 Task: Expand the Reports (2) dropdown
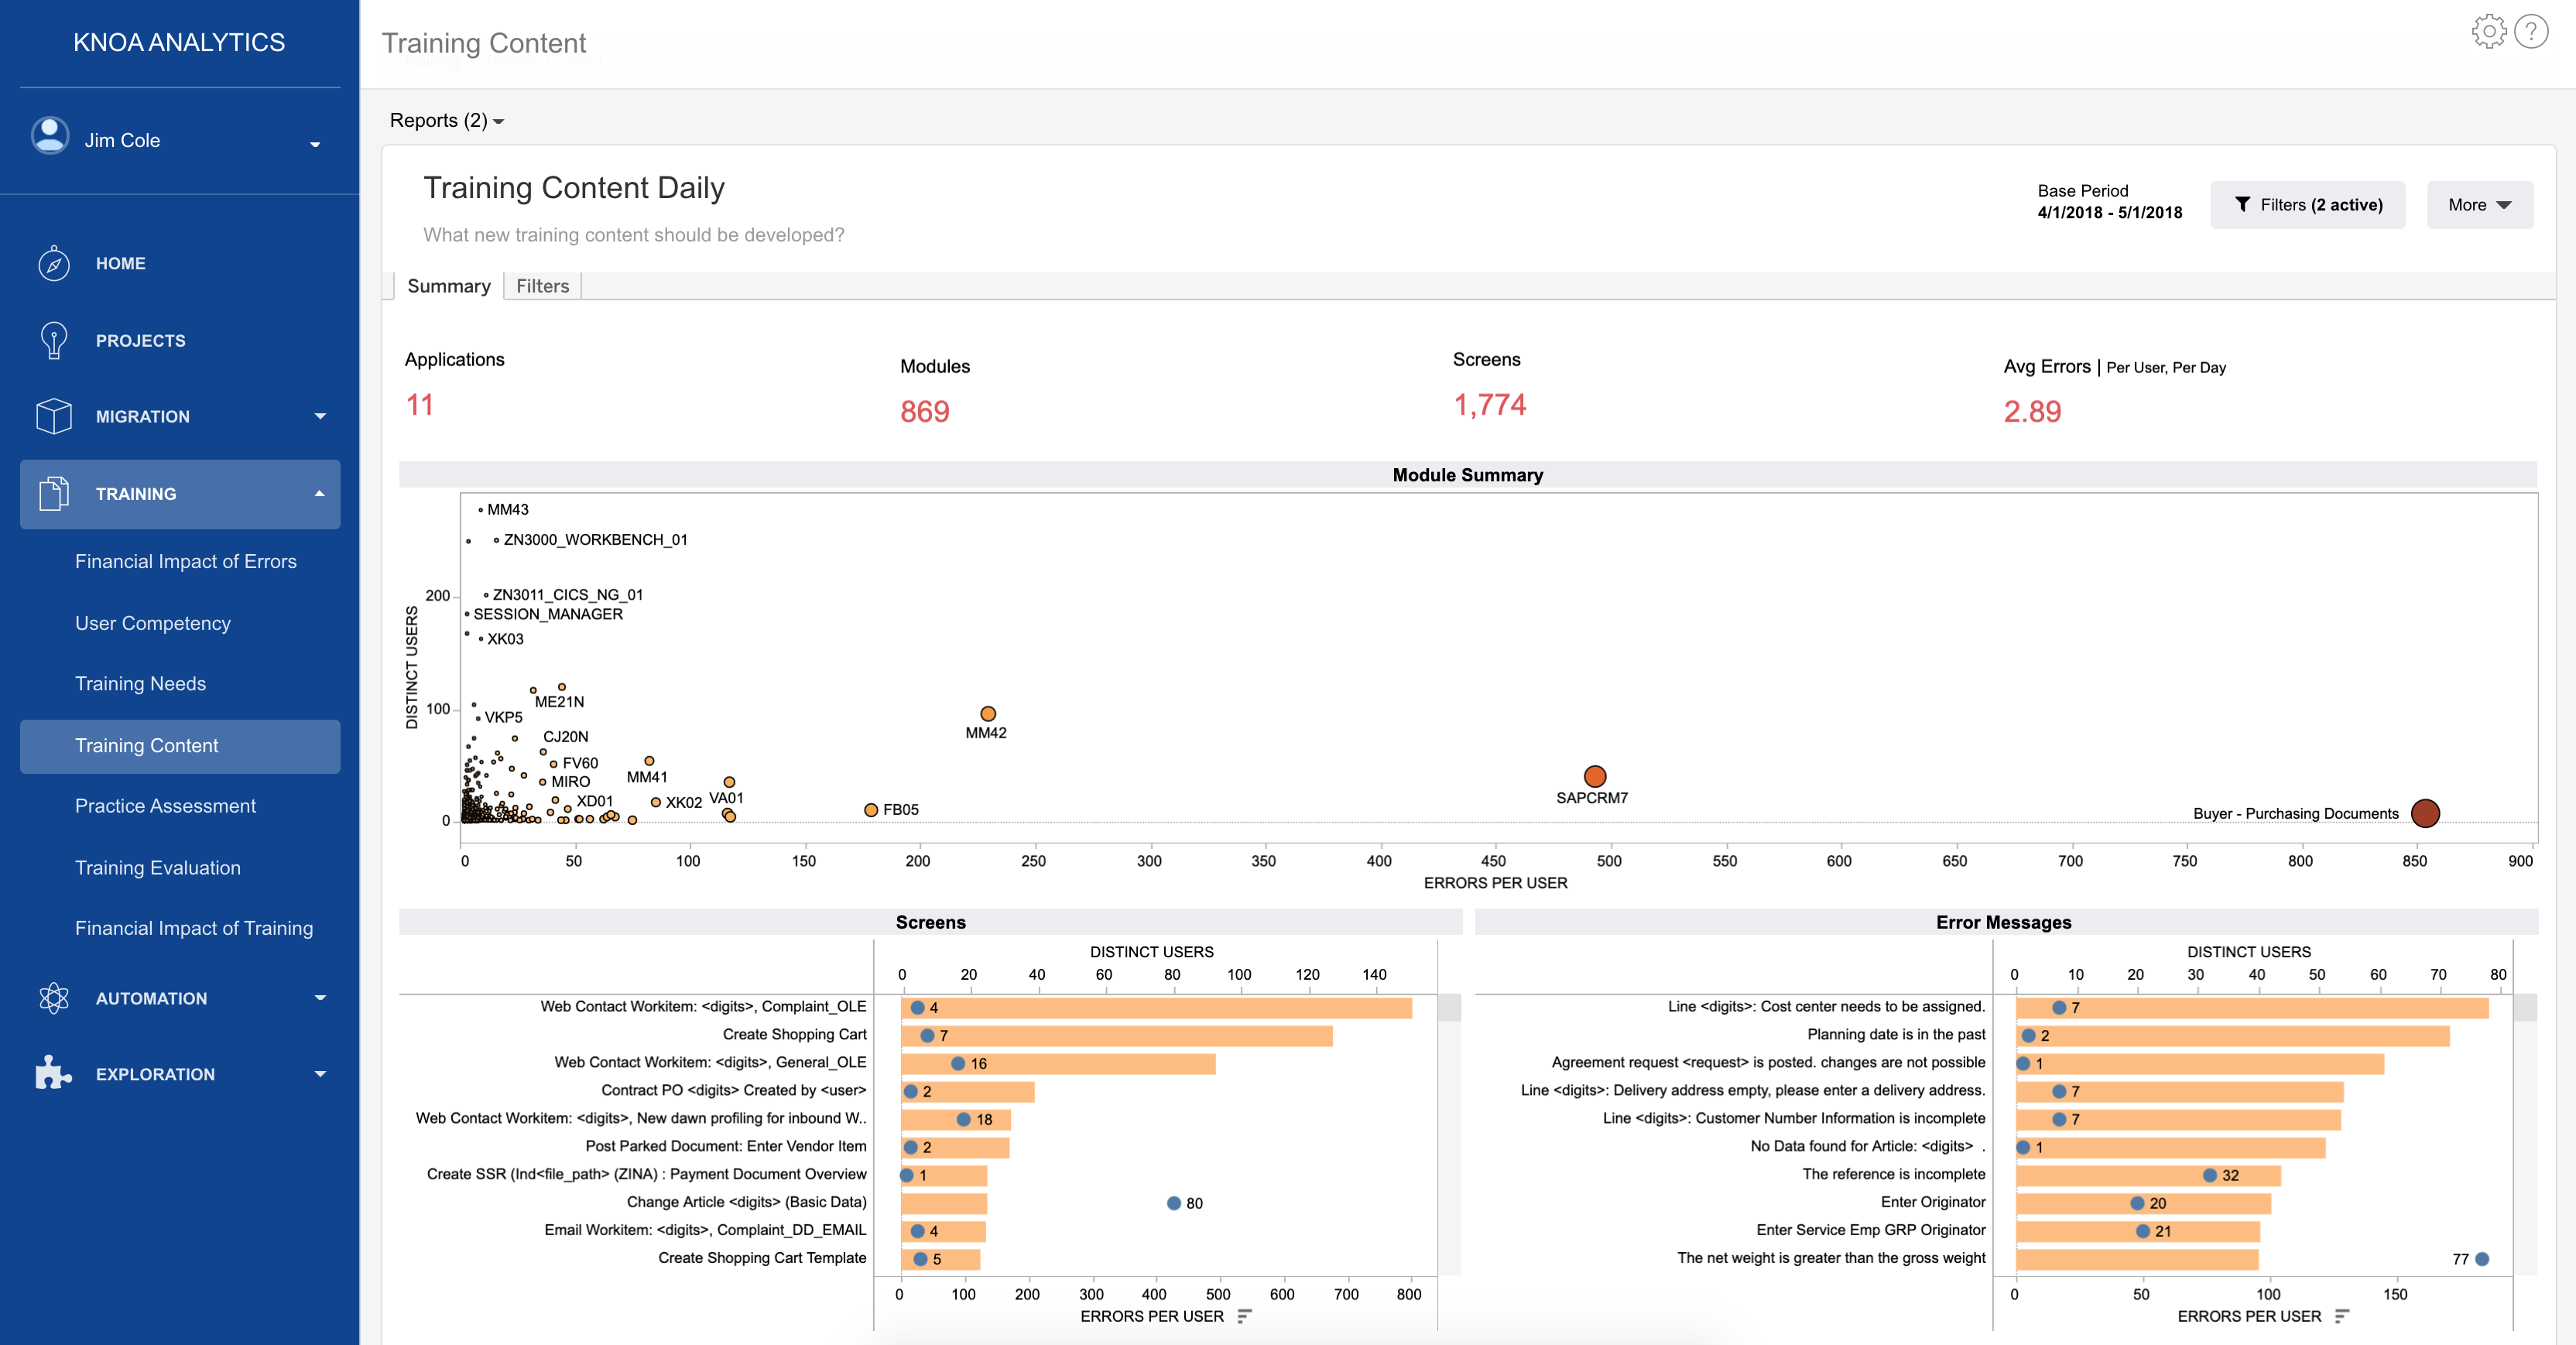click(x=446, y=121)
